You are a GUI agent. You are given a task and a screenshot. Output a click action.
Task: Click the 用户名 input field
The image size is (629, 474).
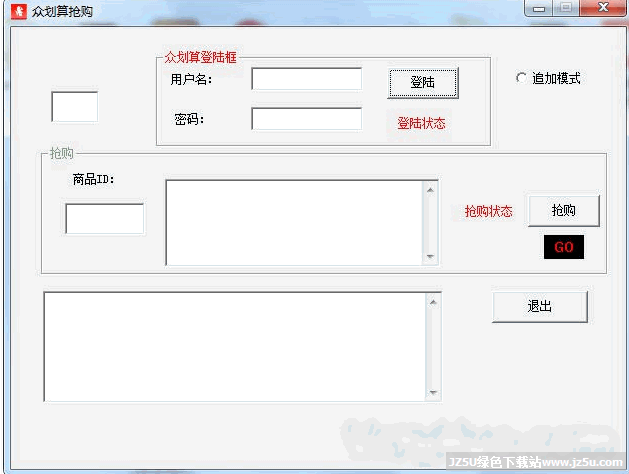point(306,79)
